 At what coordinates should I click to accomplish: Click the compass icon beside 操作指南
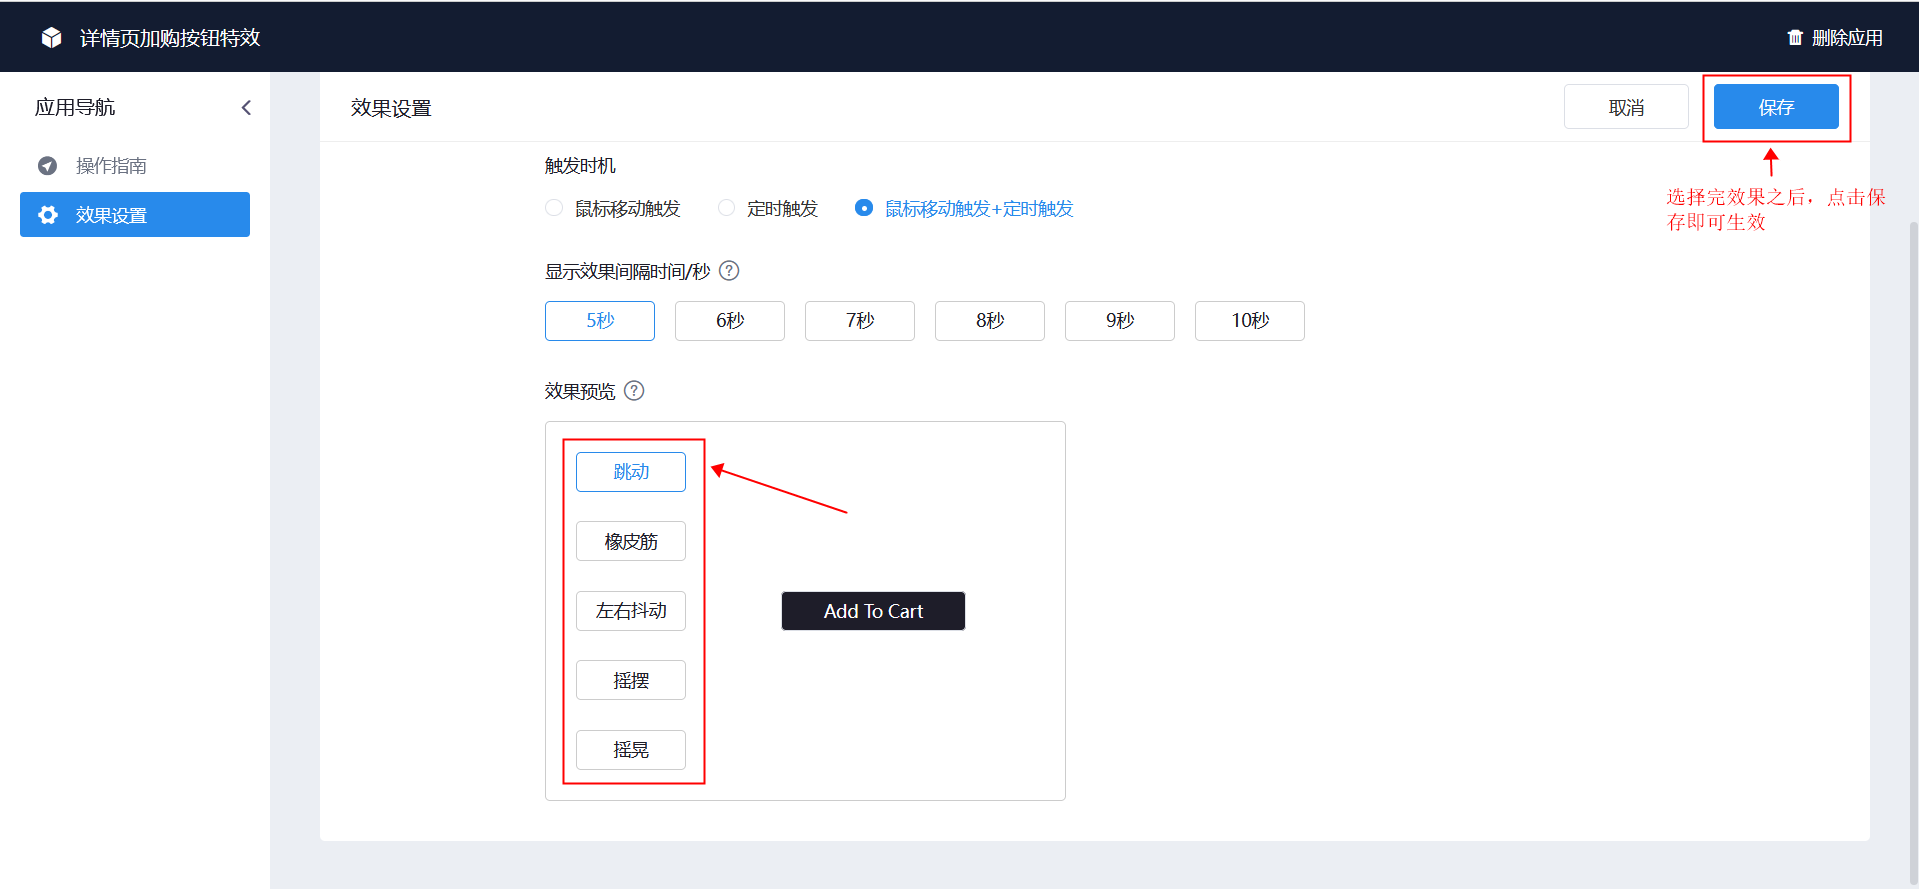coord(47,165)
